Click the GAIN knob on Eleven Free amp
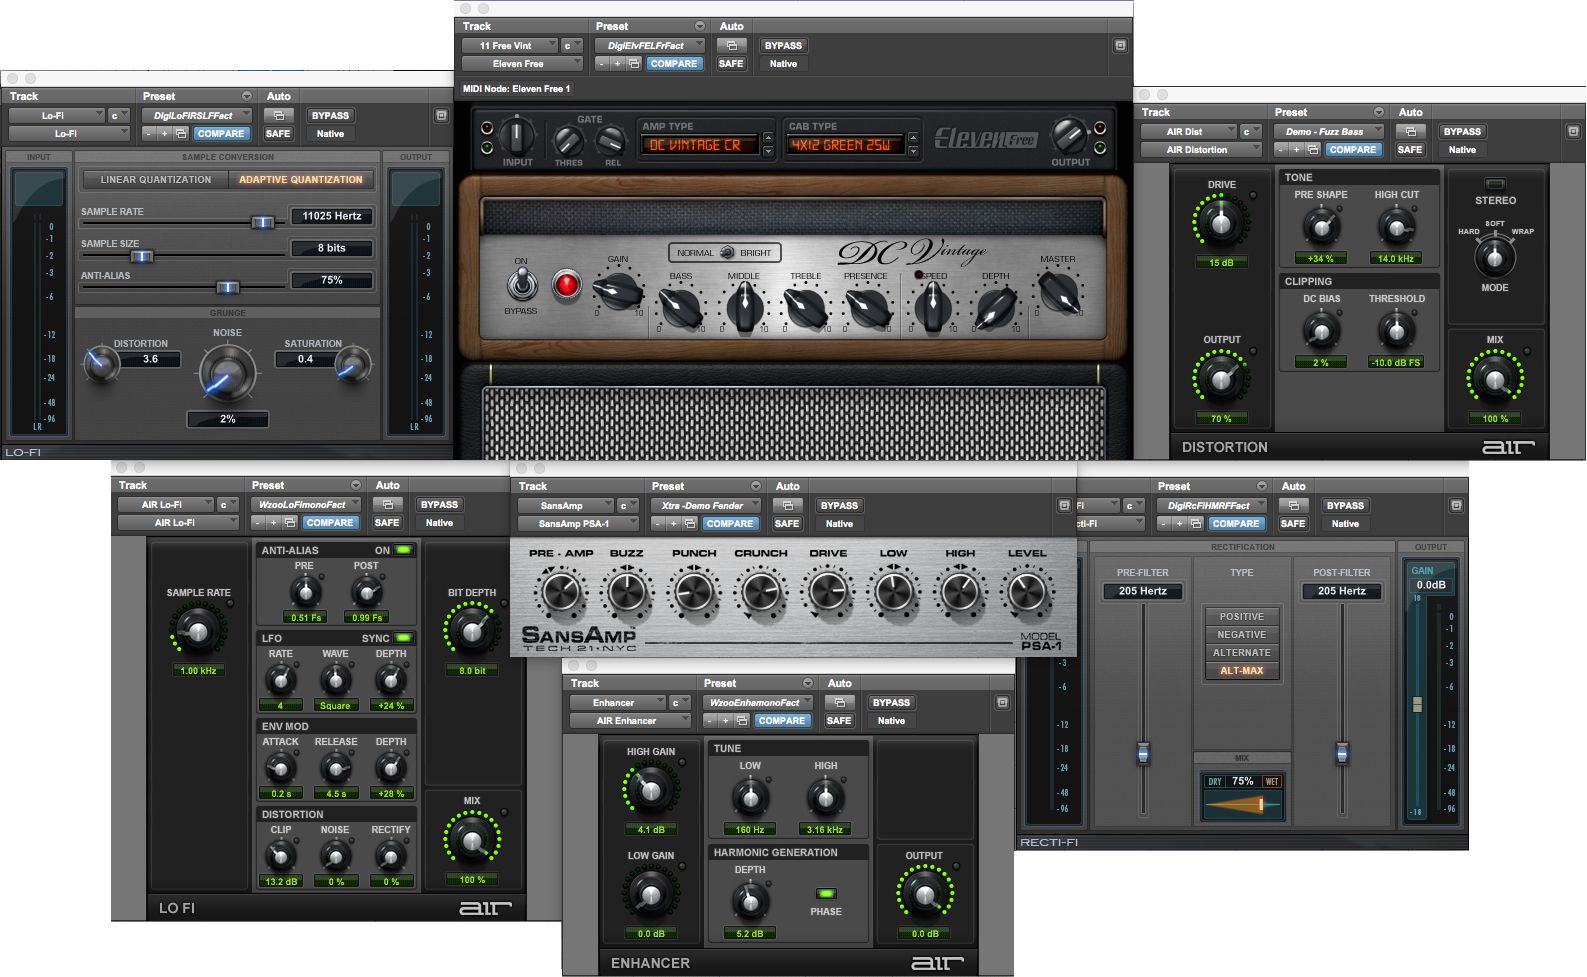The image size is (1587, 977). click(x=618, y=291)
